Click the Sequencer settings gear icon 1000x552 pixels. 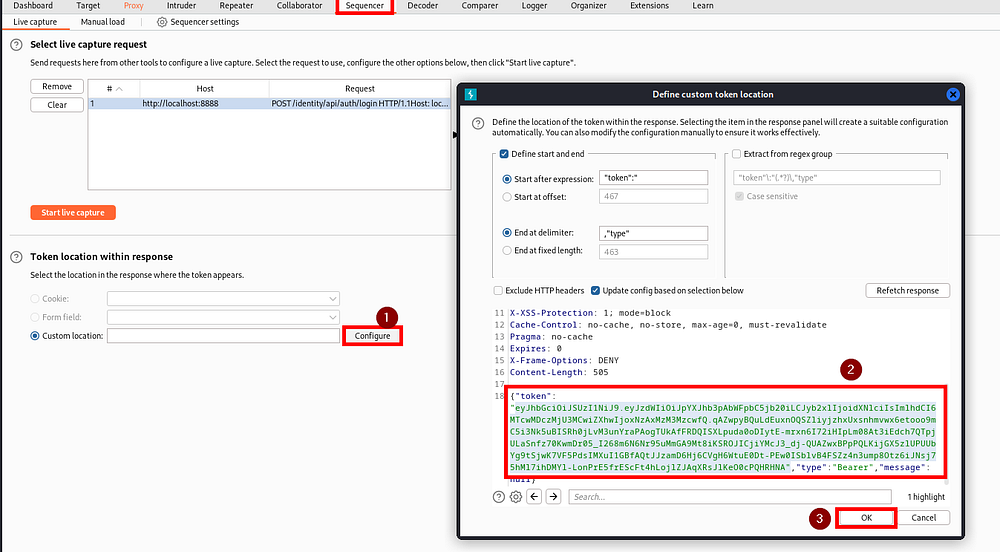[x=162, y=22]
